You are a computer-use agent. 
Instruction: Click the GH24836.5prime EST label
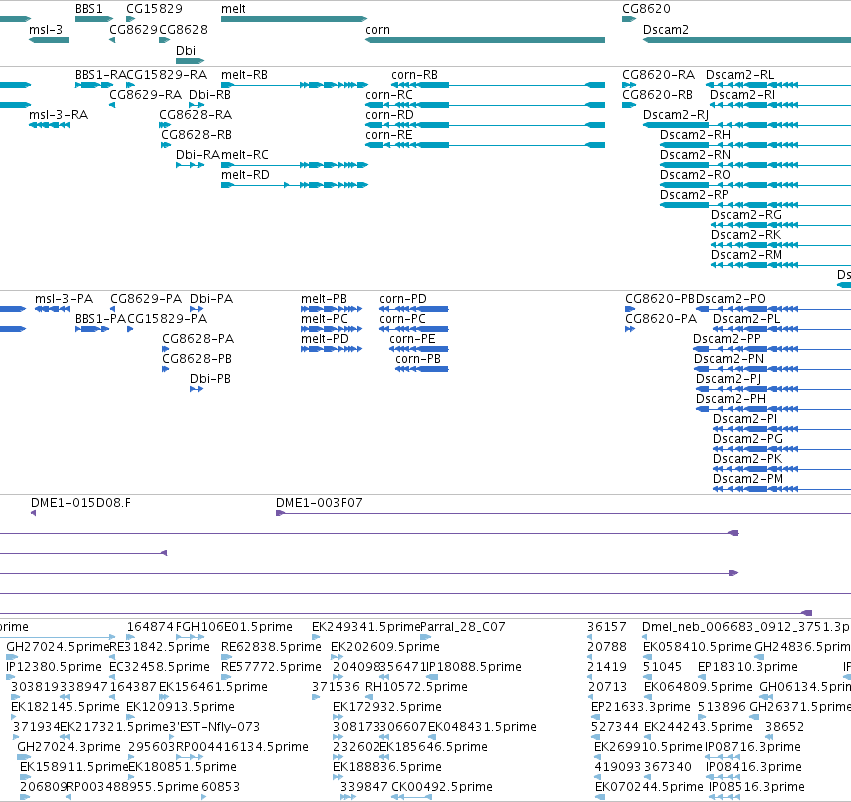802,647
